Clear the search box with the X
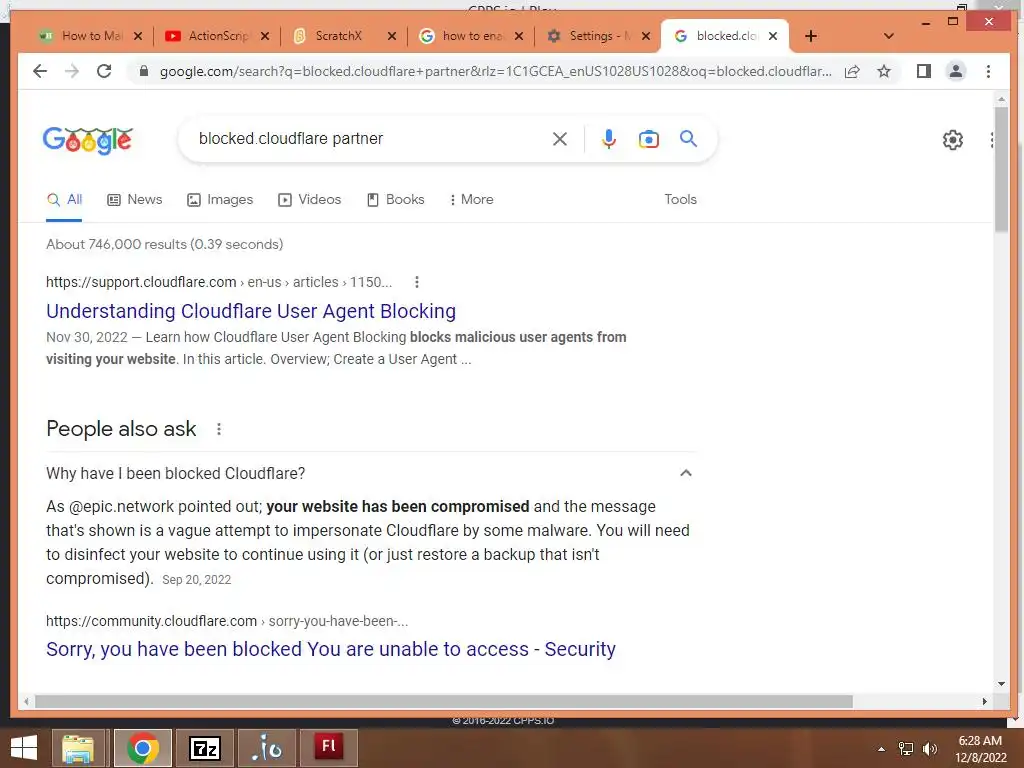 coord(560,139)
